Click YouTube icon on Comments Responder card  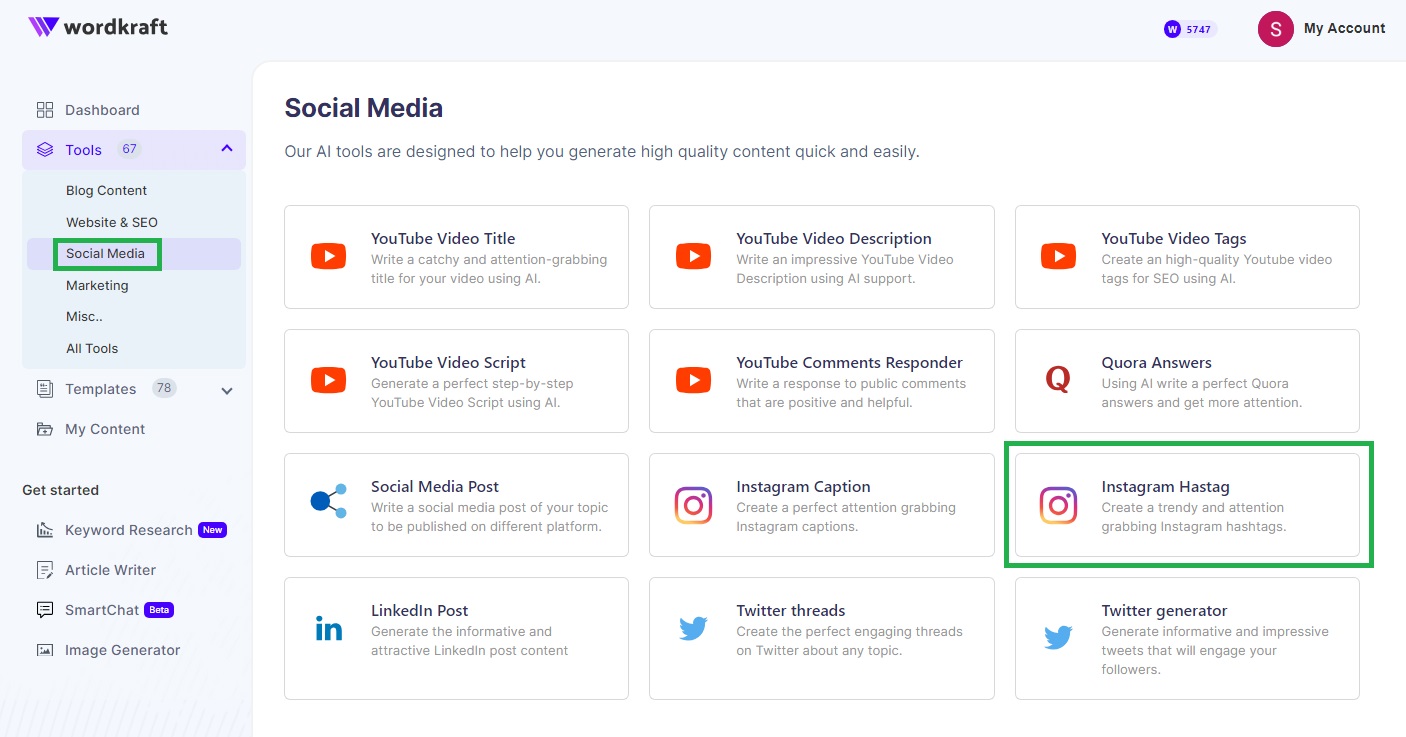tap(693, 381)
